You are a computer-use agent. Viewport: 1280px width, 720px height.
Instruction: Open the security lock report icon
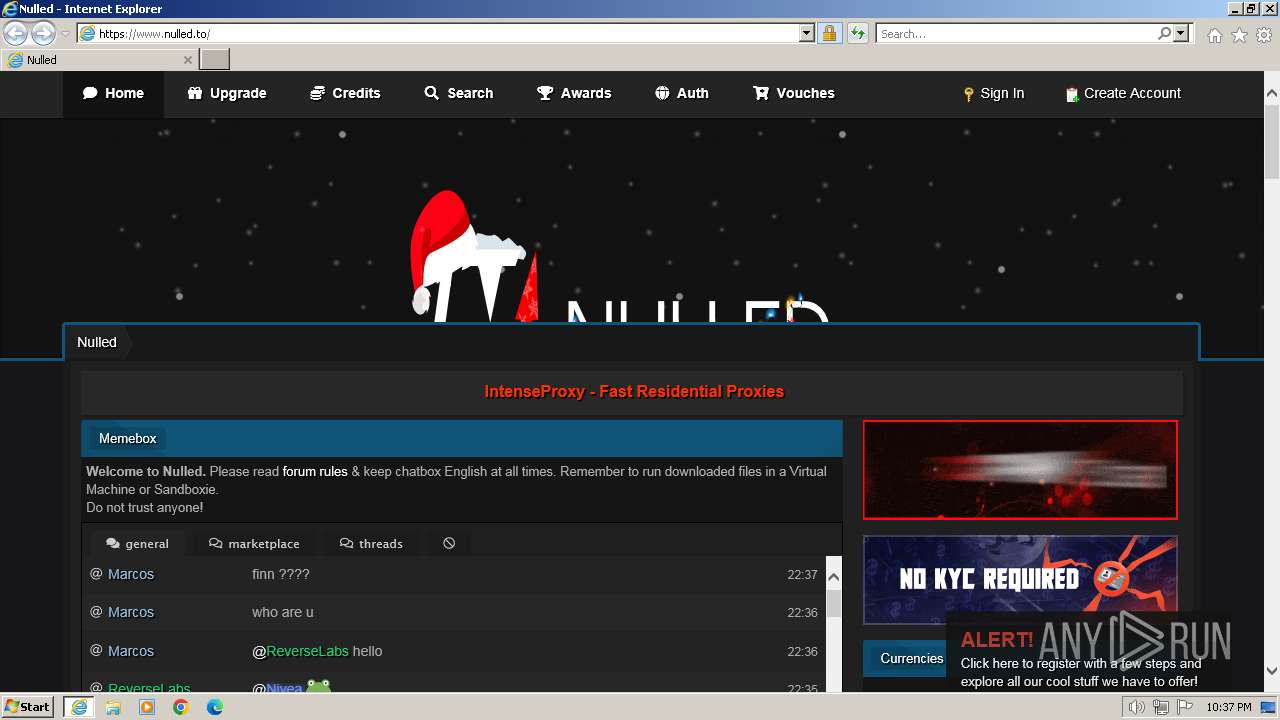click(829, 33)
